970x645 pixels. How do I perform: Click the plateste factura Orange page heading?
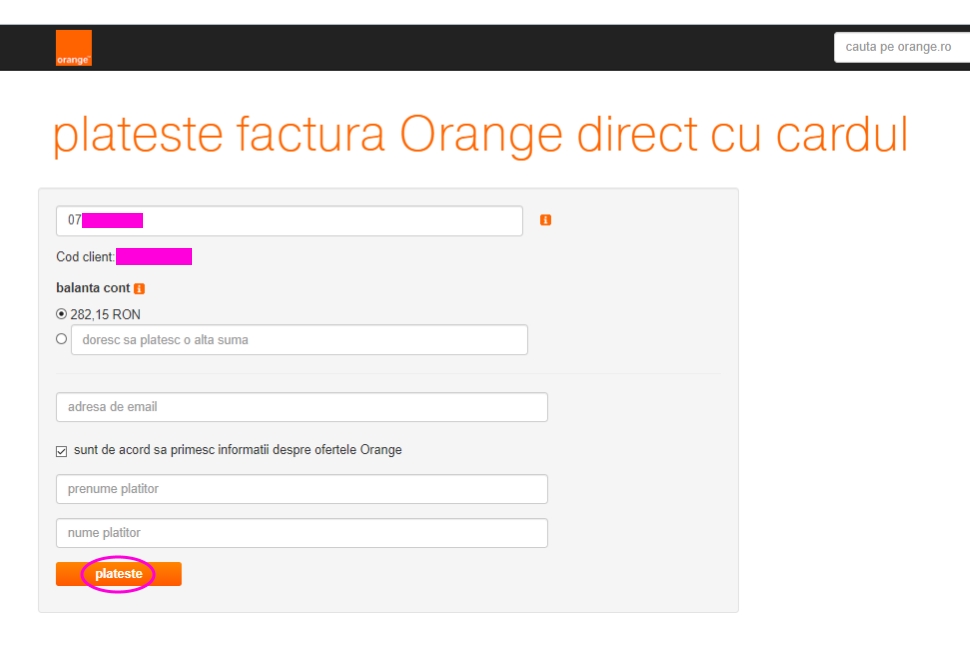click(480, 134)
